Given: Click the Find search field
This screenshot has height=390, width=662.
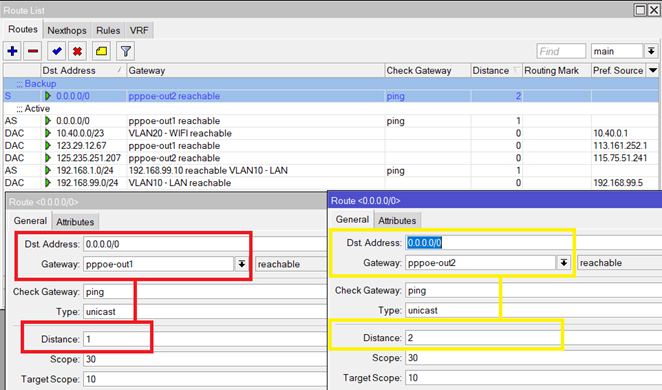Looking at the screenshot, I should point(561,51).
